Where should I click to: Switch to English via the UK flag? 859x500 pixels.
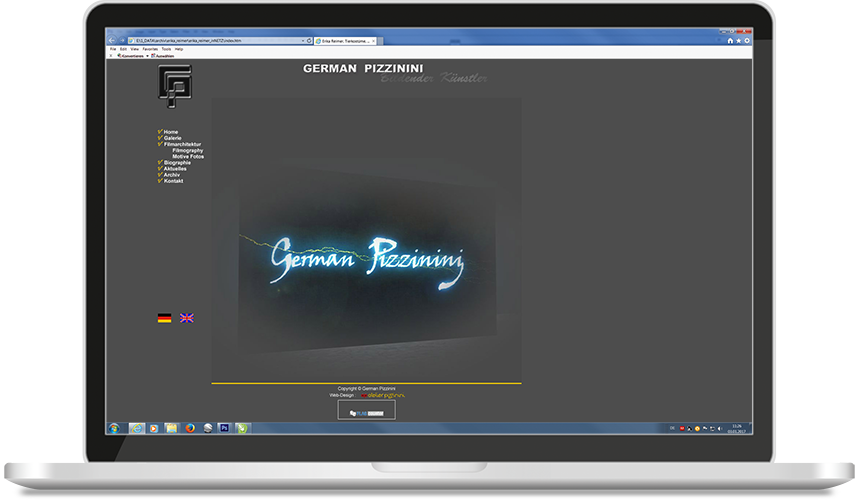pos(187,318)
